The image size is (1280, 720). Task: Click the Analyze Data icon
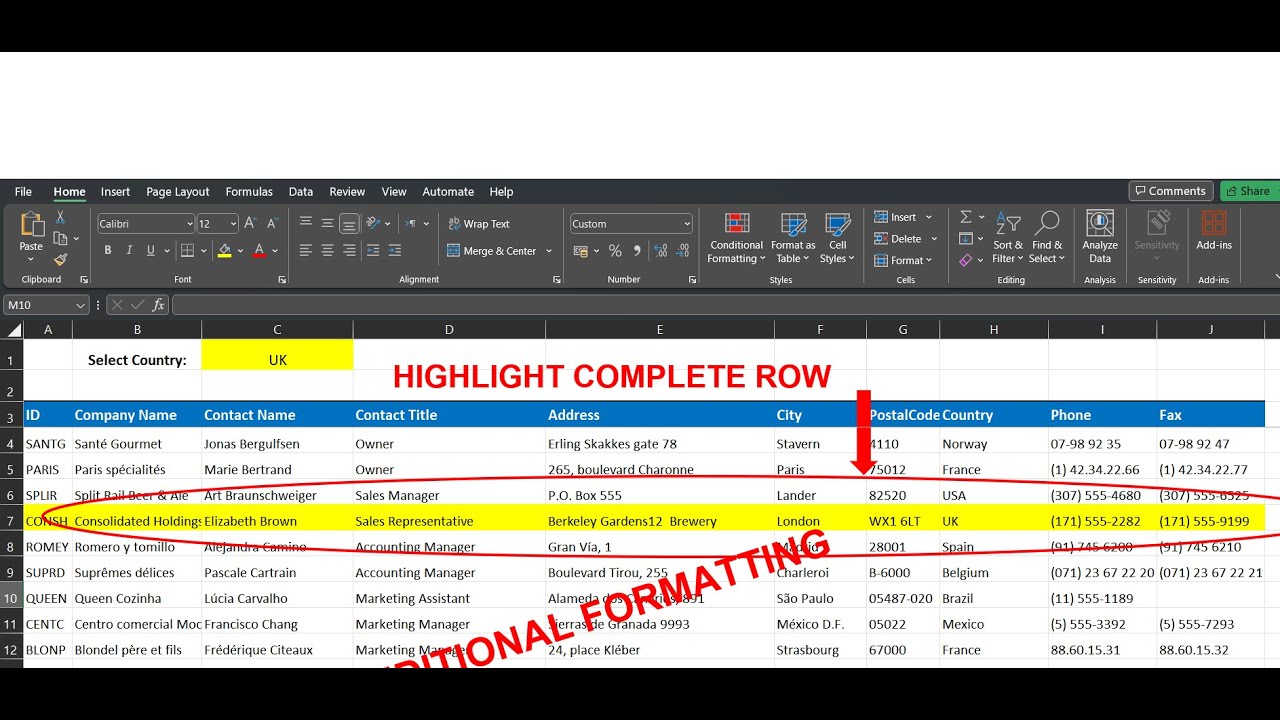pos(1100,238)
